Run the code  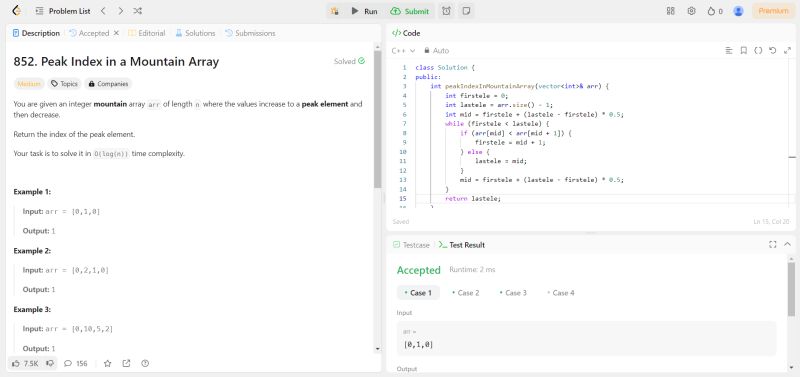[x=364, y=11]
